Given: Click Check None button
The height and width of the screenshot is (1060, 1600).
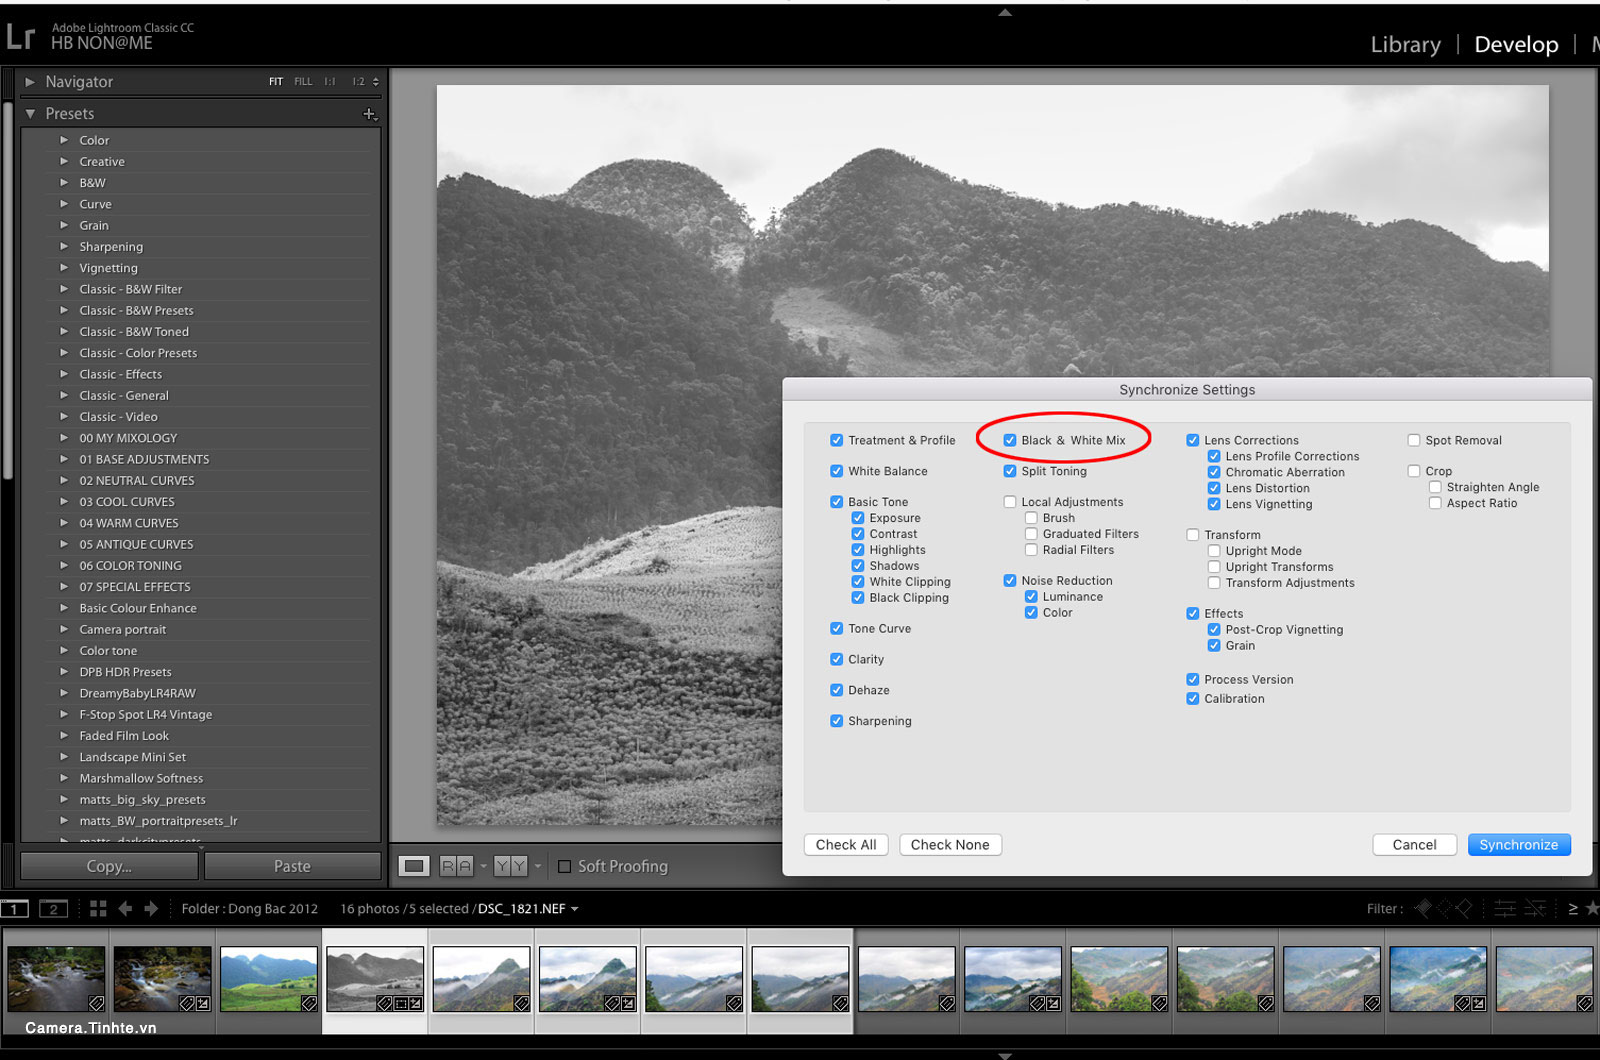Looking at the screenshot, I should 950,845.
